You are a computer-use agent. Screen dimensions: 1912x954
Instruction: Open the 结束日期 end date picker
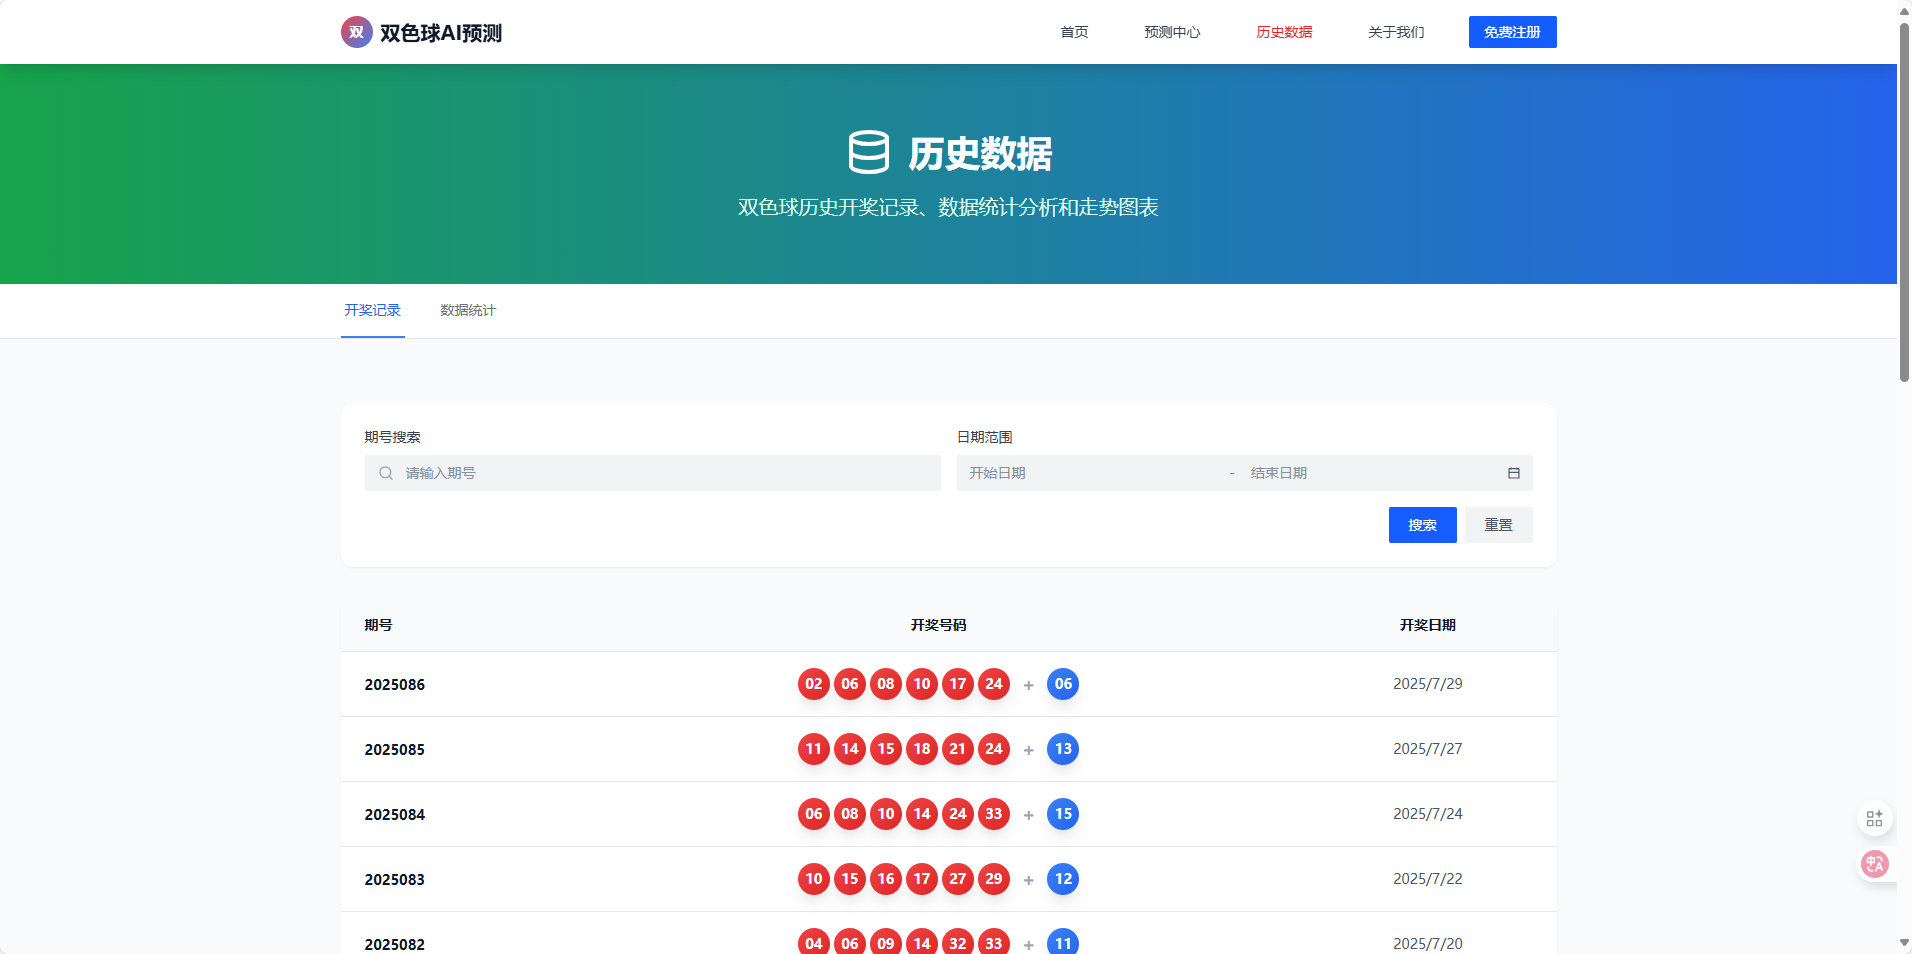pyautogui.click(x=1330, y=473)
